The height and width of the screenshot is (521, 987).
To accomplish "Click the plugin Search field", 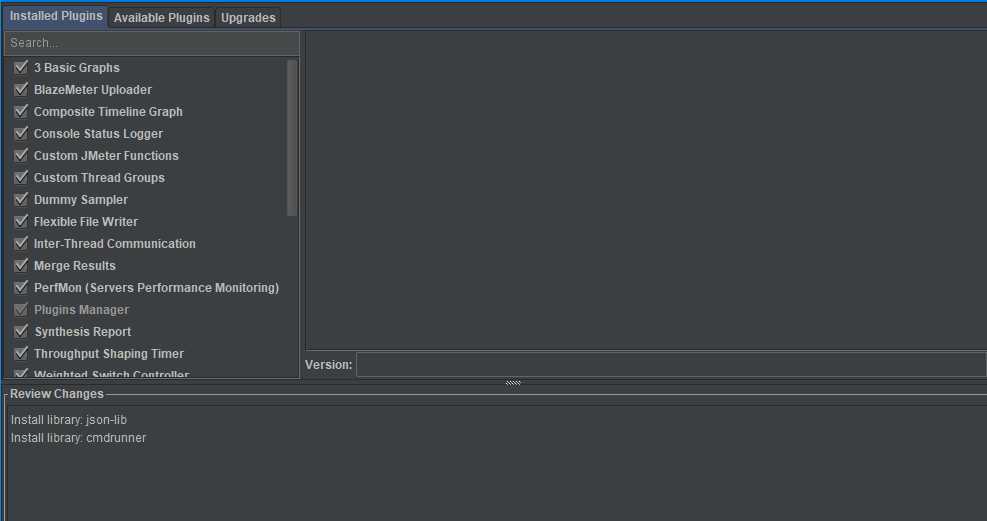I will (x=152, y=43).
